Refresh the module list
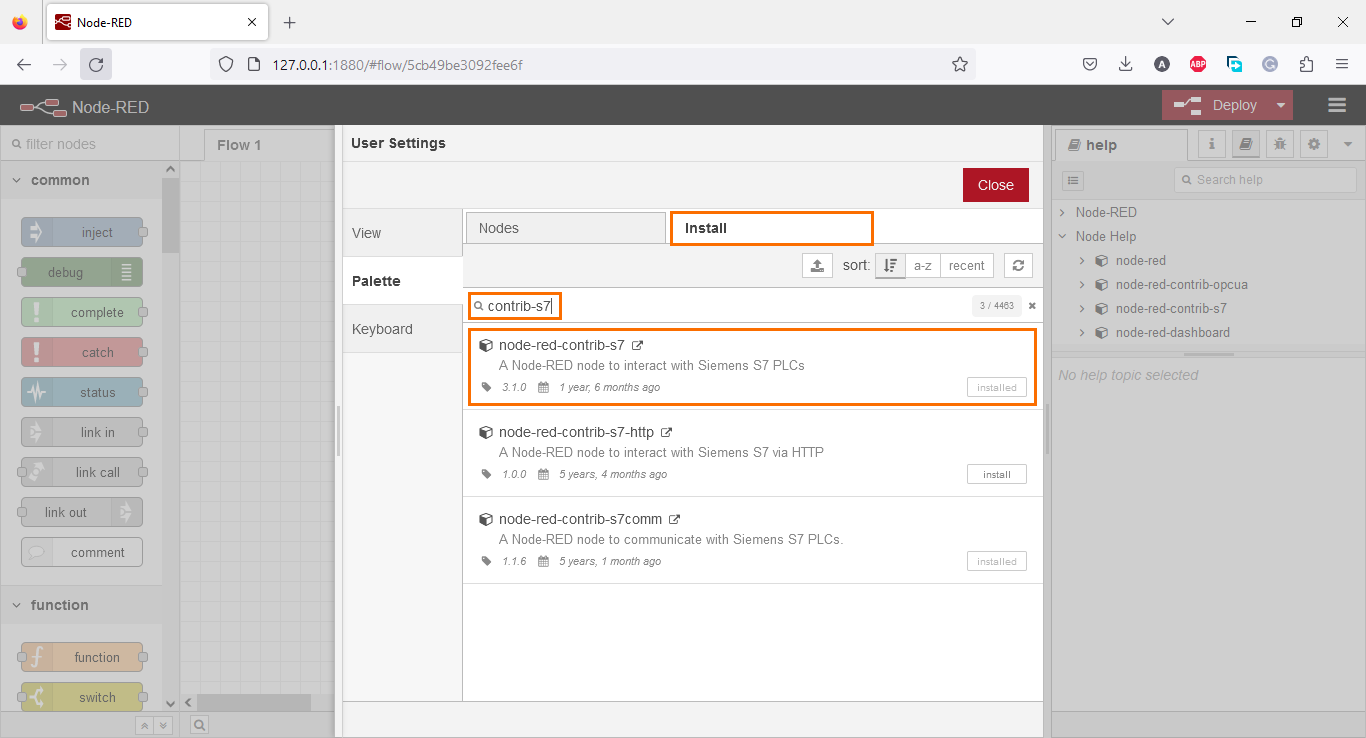This screenshot has width=1366, height=738. click(1018, 265)
